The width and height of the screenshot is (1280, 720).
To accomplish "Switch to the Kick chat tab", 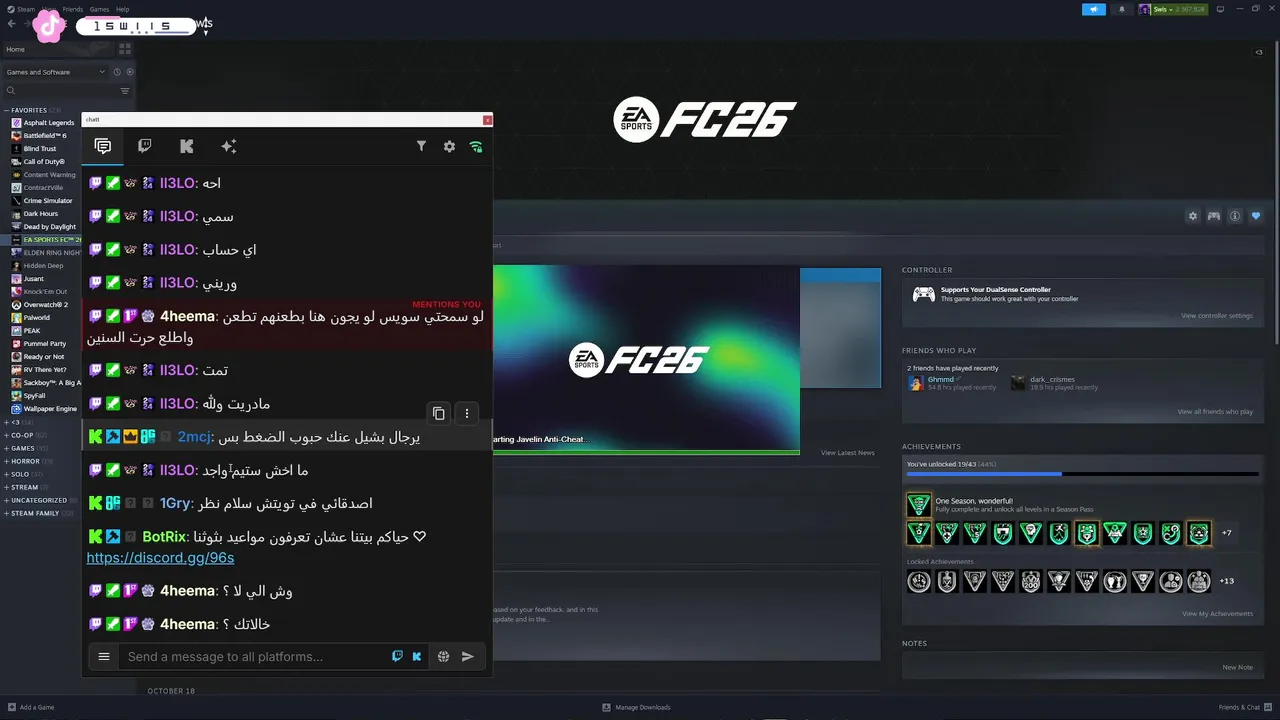I will point(186,146).
